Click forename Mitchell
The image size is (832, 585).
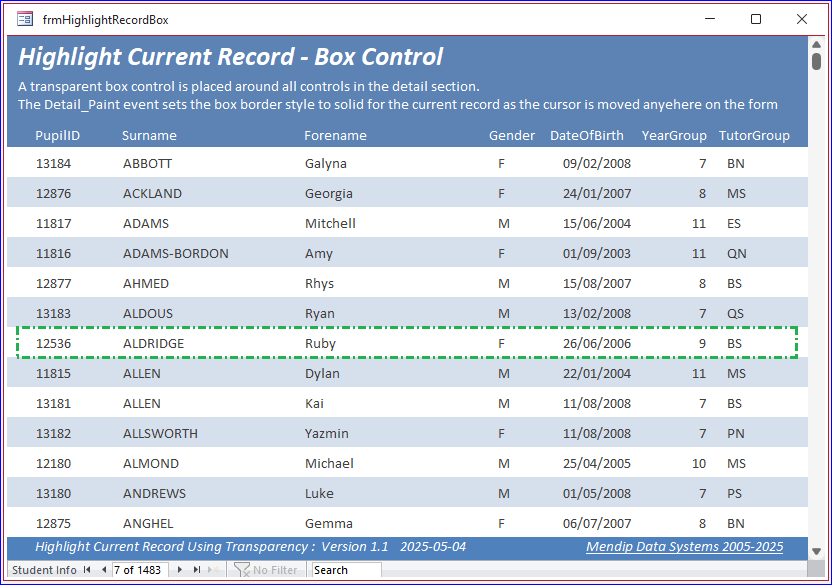[330, 223]
